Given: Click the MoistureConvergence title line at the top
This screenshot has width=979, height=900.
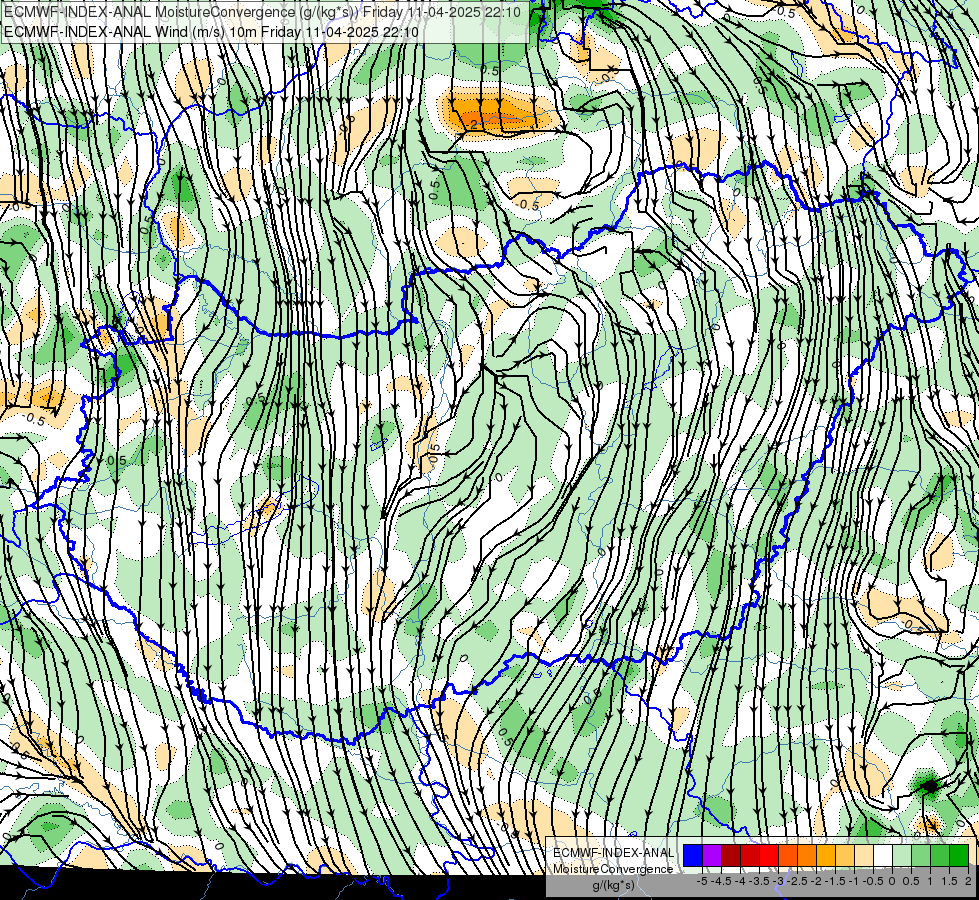Looking at the screenshot, I should pos(262,12).
